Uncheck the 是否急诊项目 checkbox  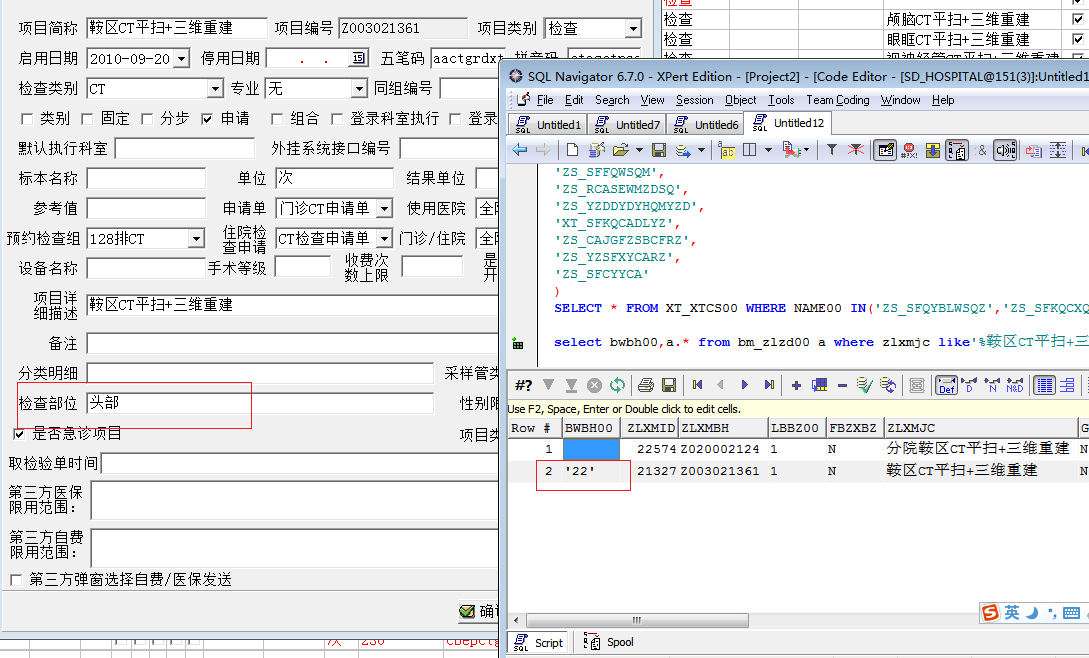point(19,434)
